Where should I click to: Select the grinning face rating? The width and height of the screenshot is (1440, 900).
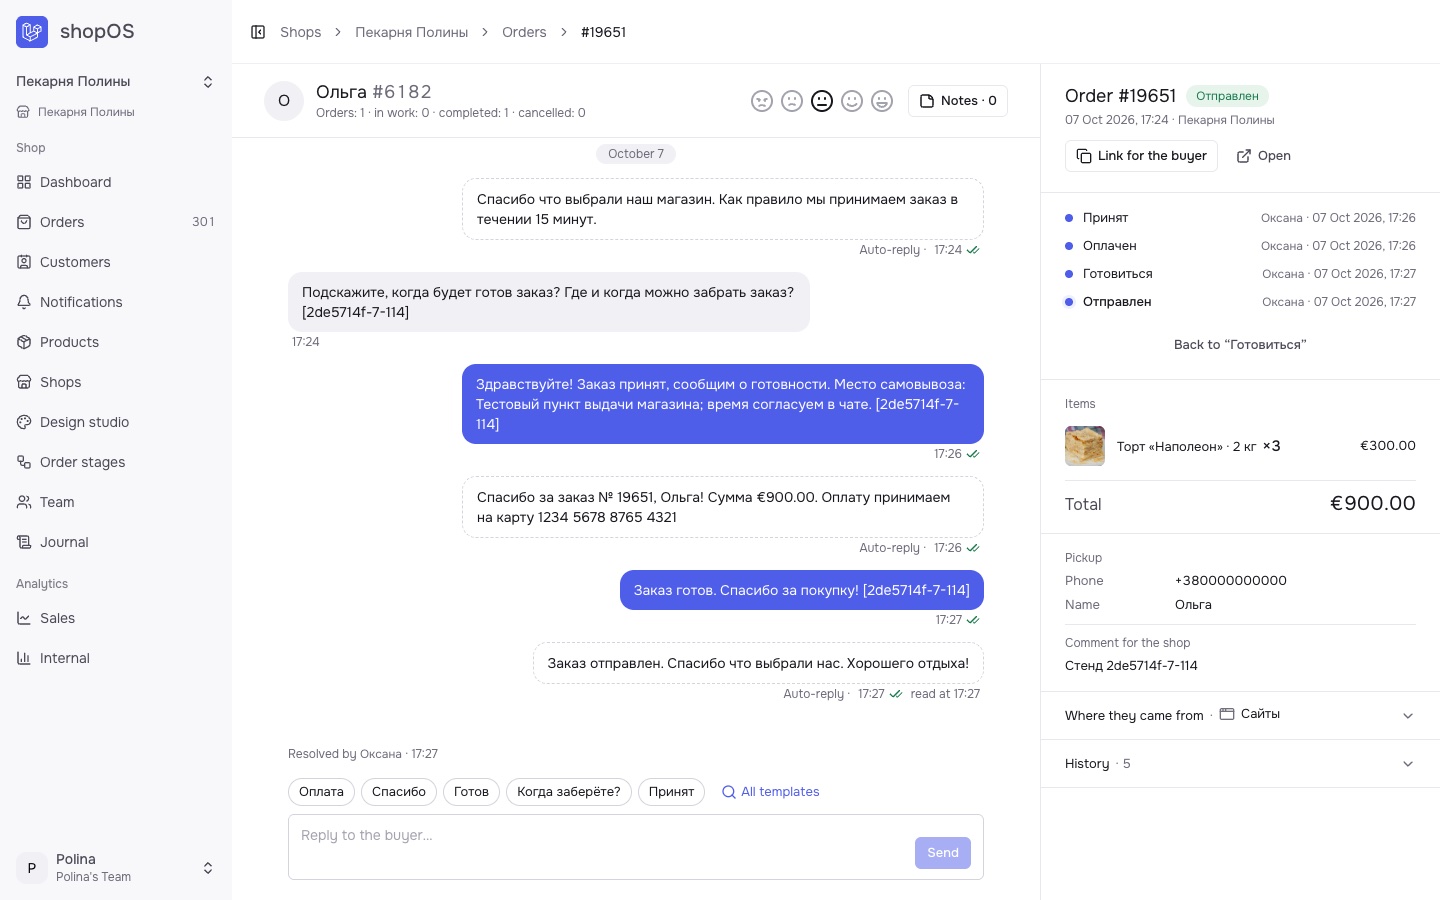(x=882, y=101)
